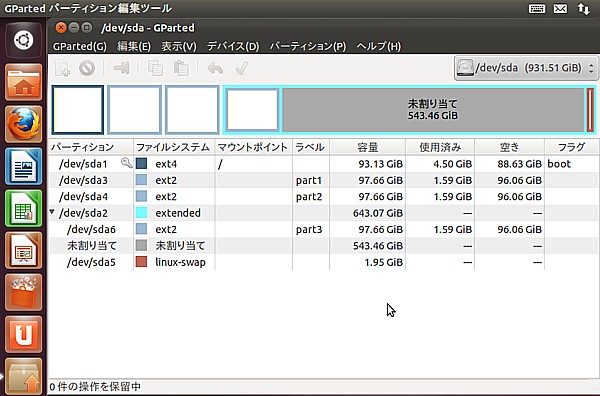
Task: Collapse the /dev/sda2 extended partition tree
Action: (x=52, y=212)
